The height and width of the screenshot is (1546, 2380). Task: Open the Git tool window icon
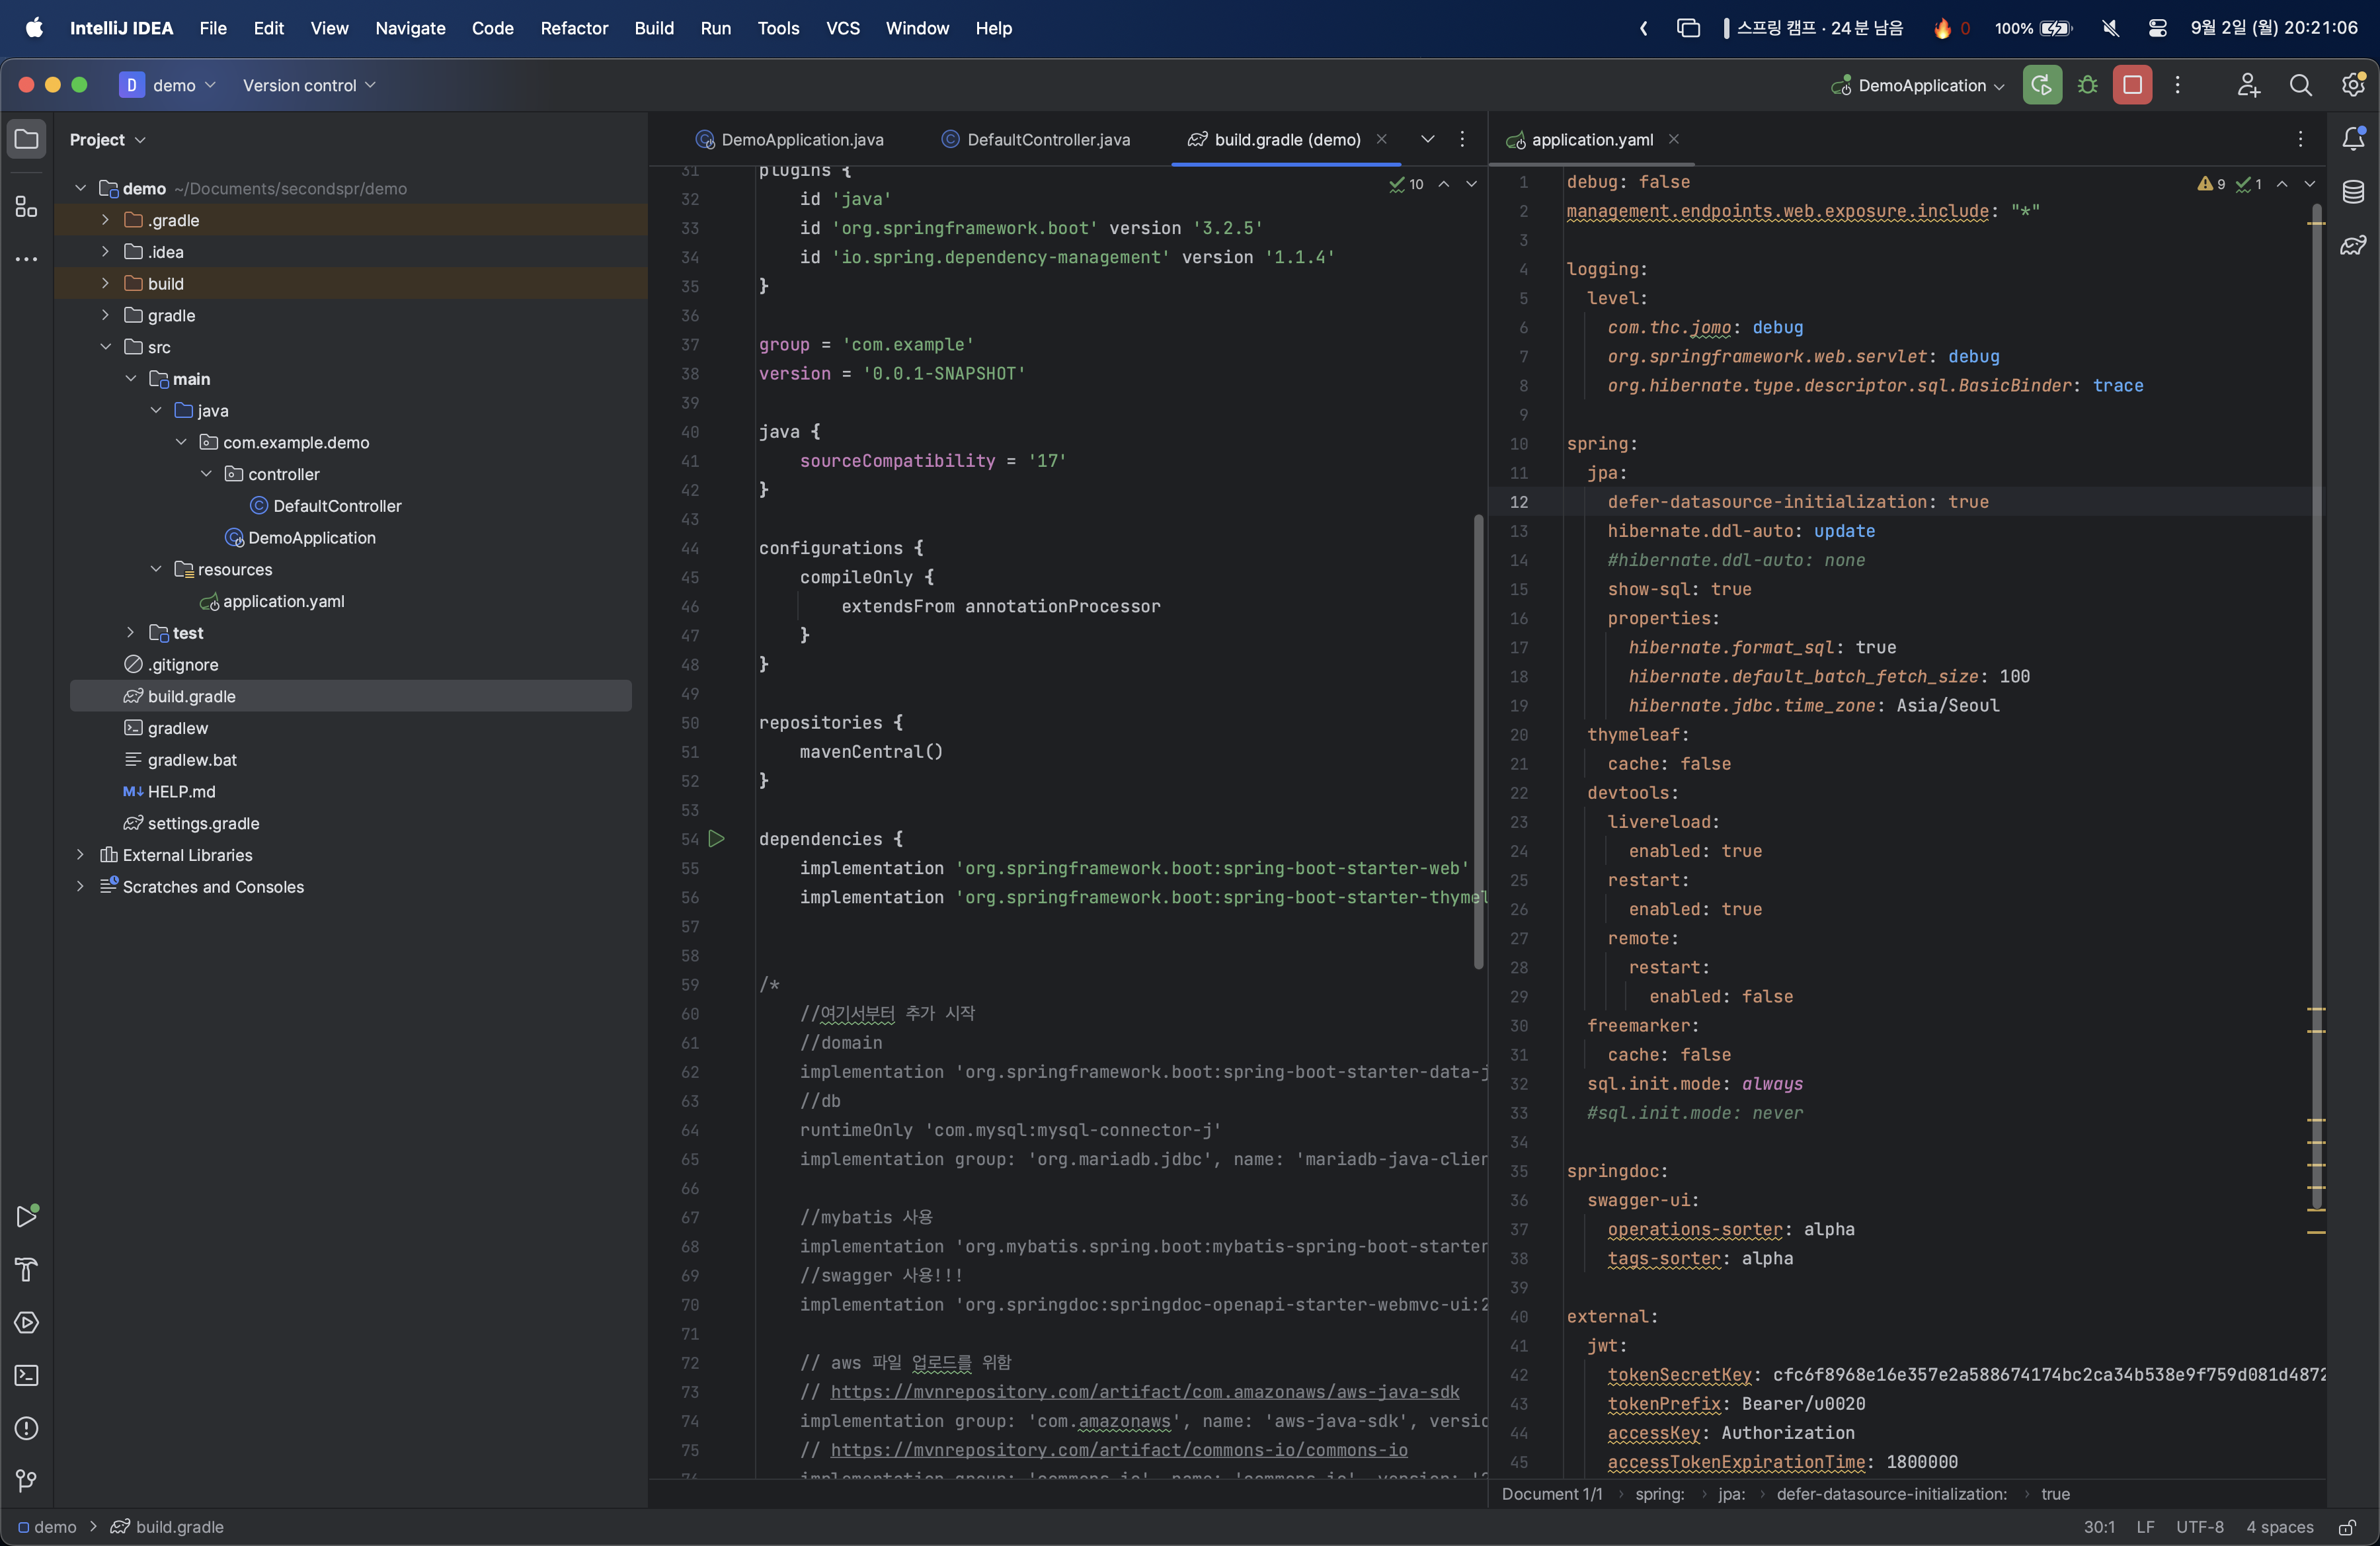(x=27, y=1481)
